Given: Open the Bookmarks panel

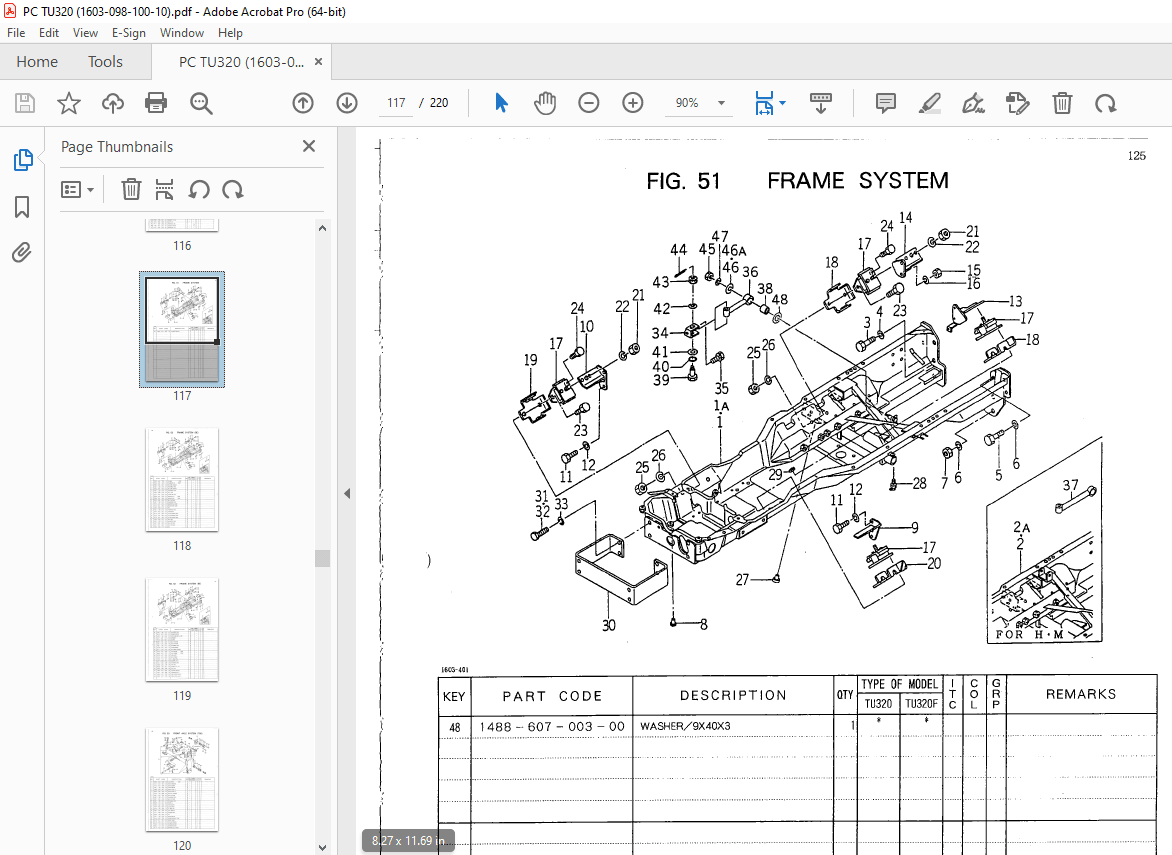Looking at the screenshot, I should tap(22, 206).
